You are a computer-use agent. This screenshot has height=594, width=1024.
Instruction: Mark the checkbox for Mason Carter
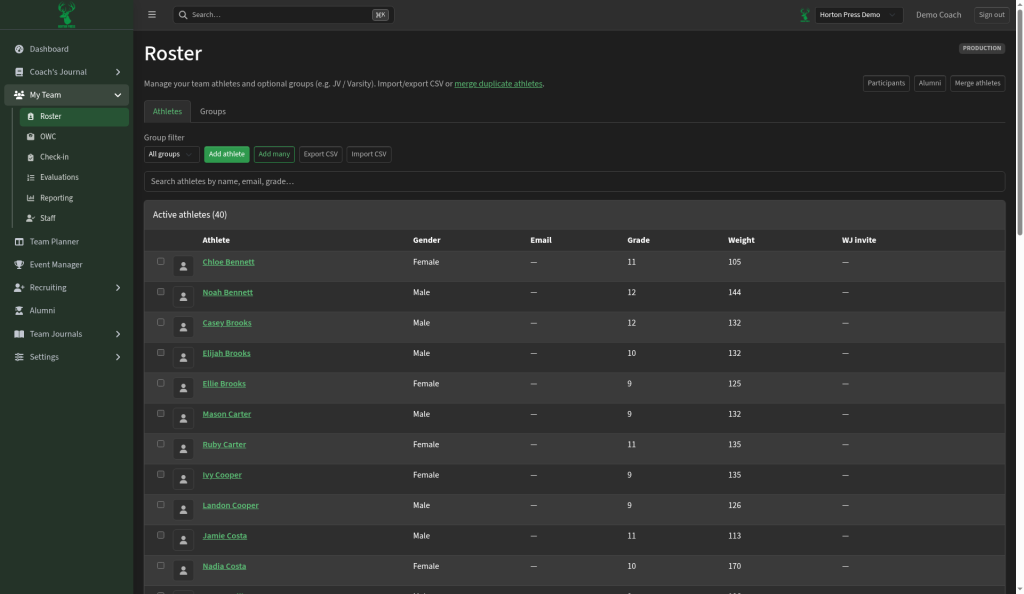[161, 413]
